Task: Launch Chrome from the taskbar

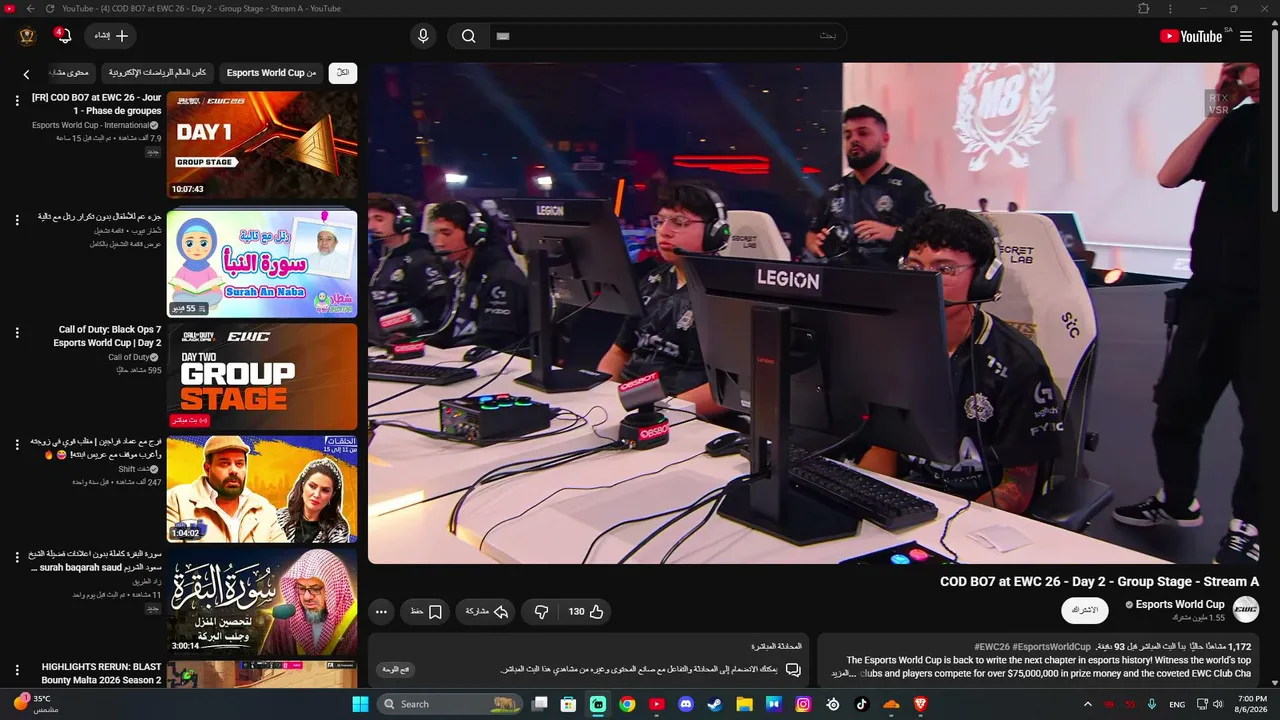Action: point(627,704)
